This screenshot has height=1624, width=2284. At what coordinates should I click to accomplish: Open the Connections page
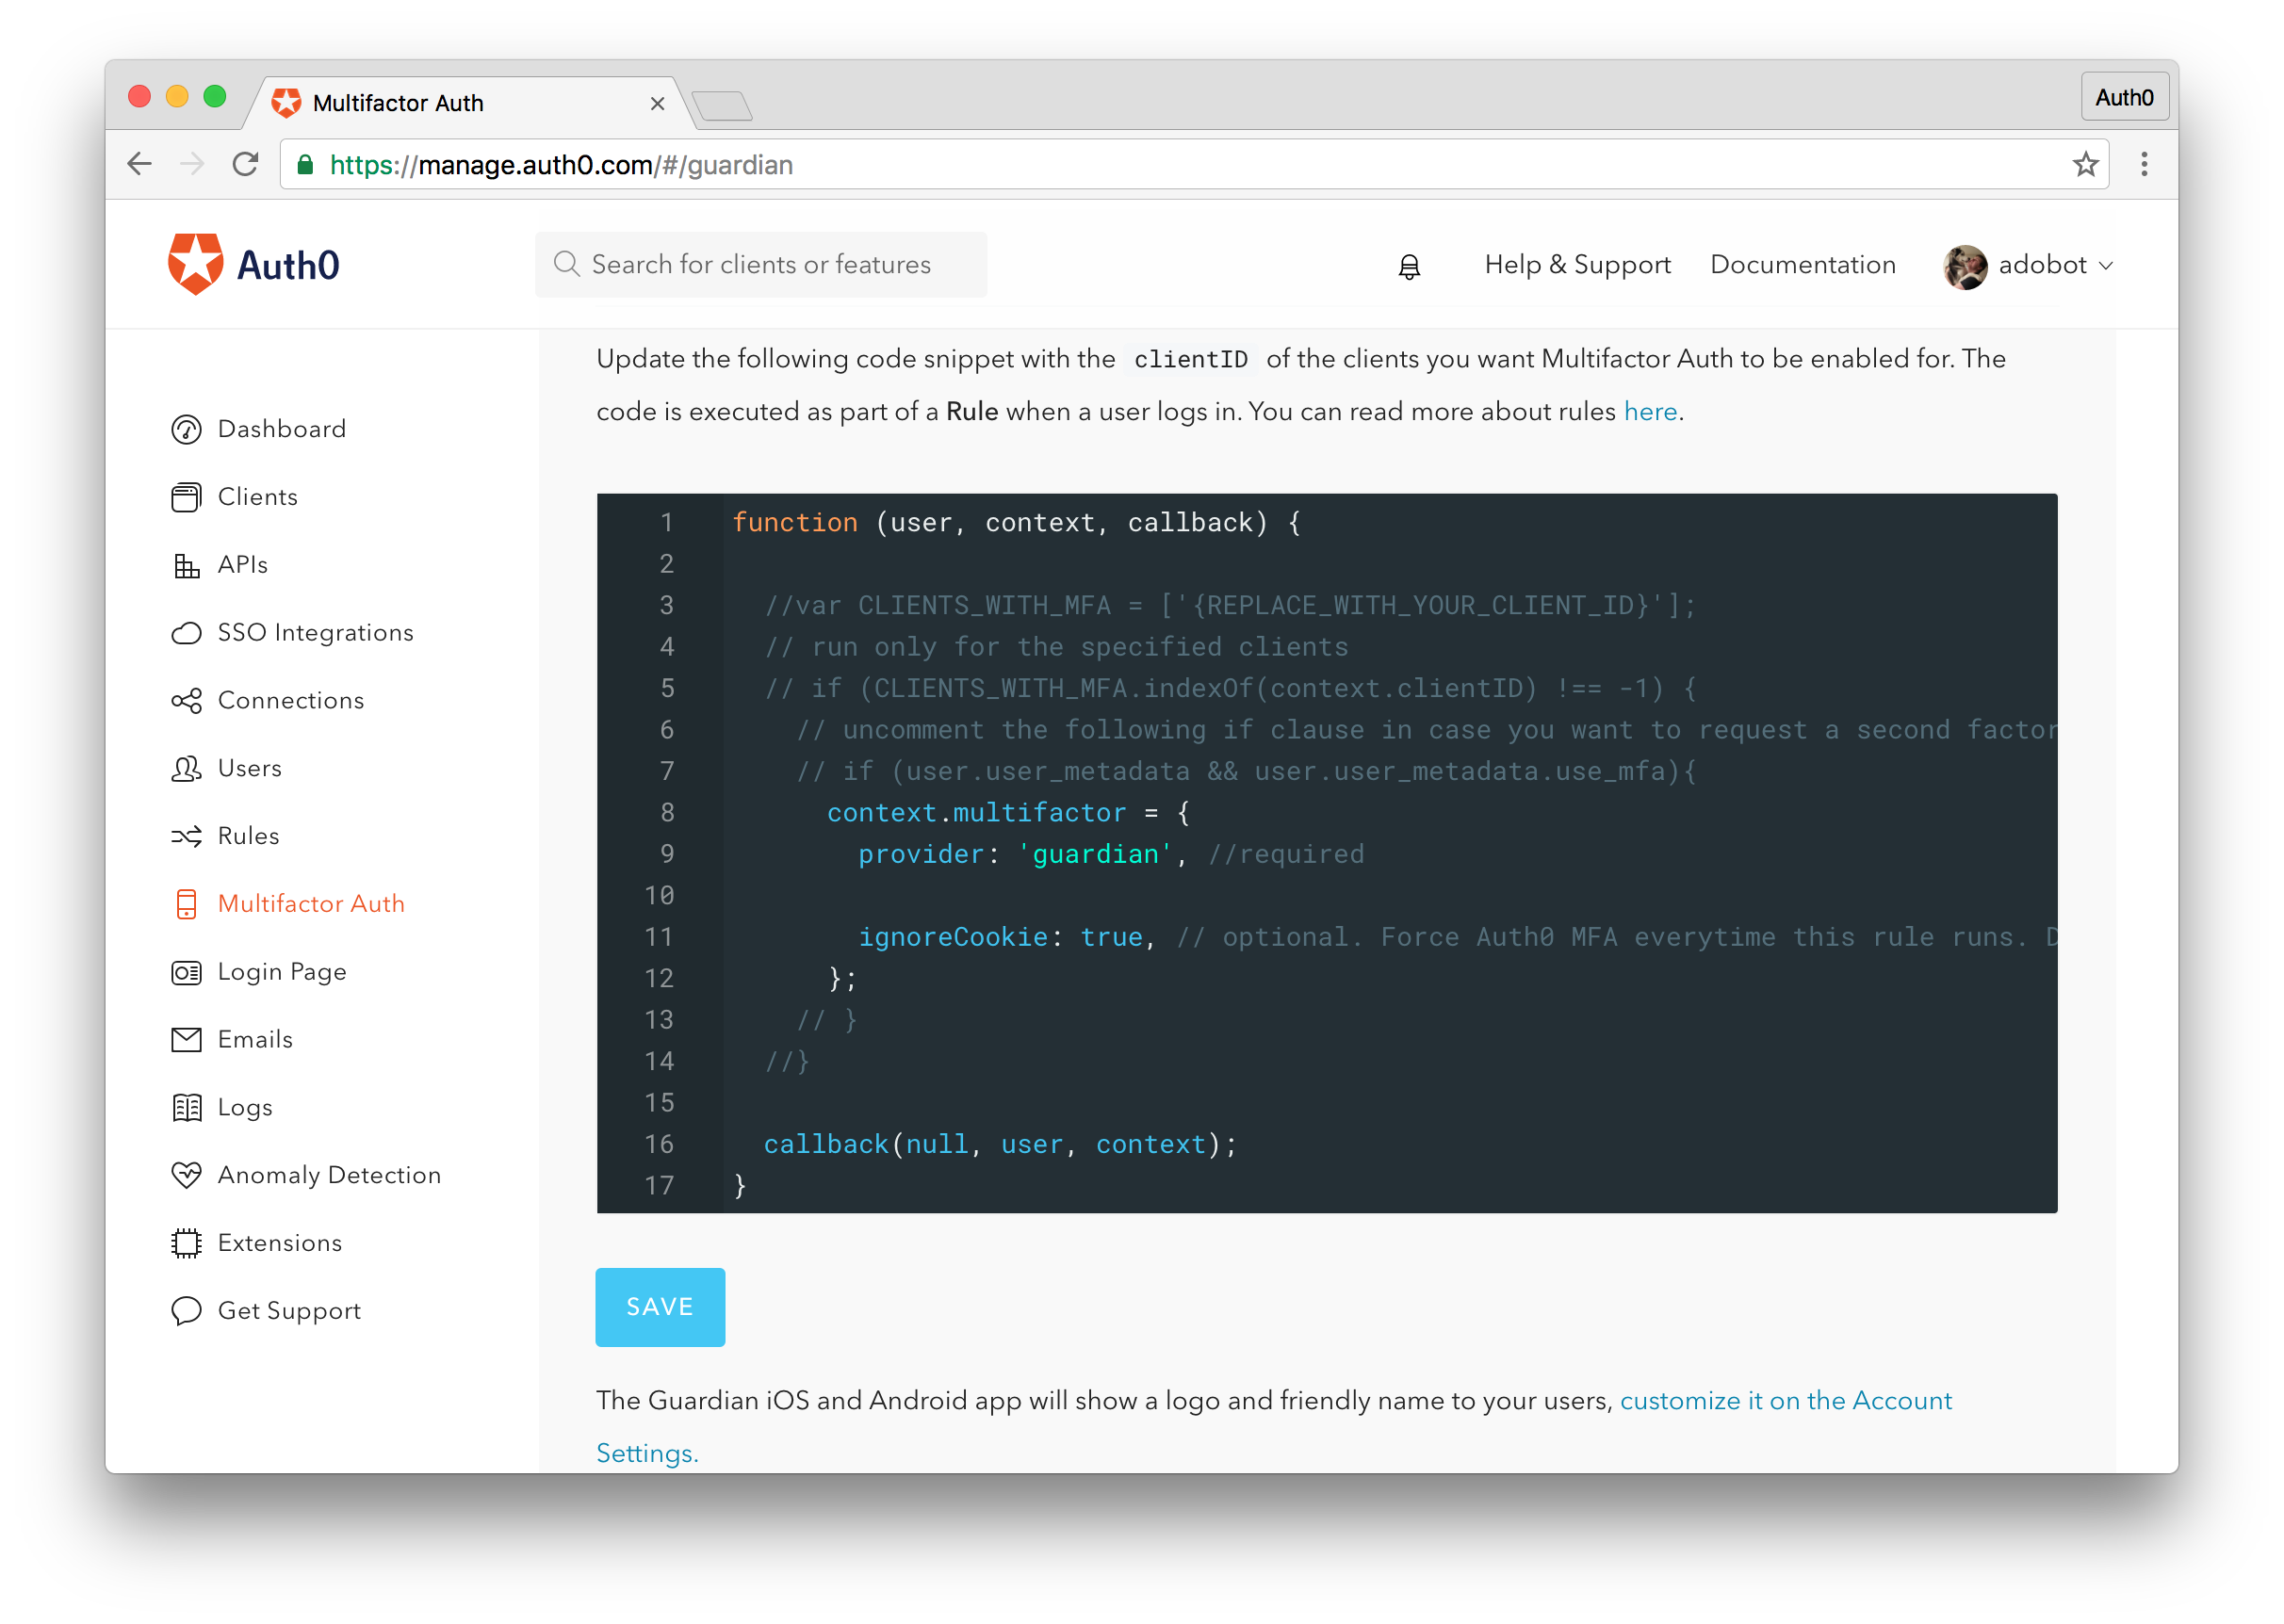[291, 700]
